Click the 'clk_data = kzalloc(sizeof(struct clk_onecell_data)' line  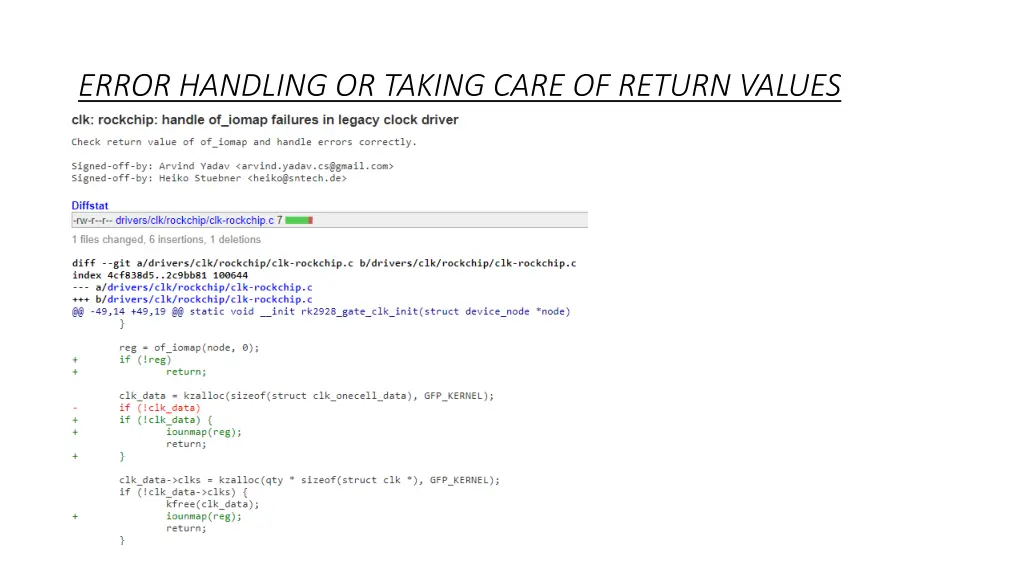tap(306, 396)
